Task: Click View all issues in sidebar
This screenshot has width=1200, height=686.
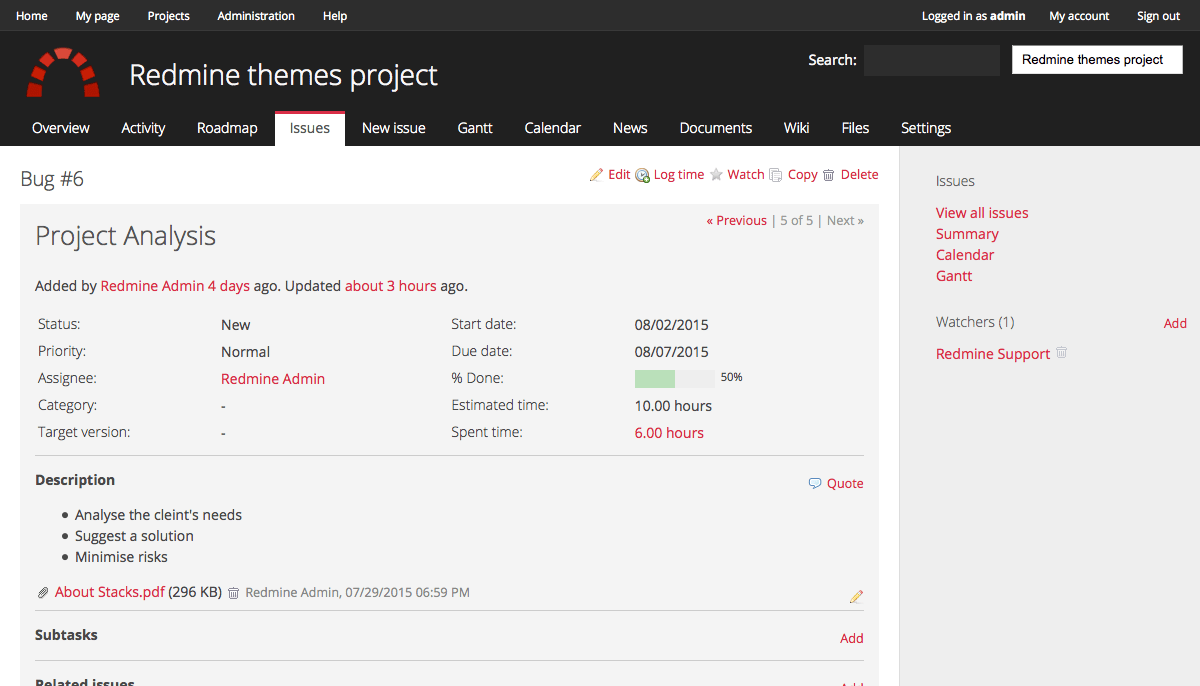Action: [982, 213]
